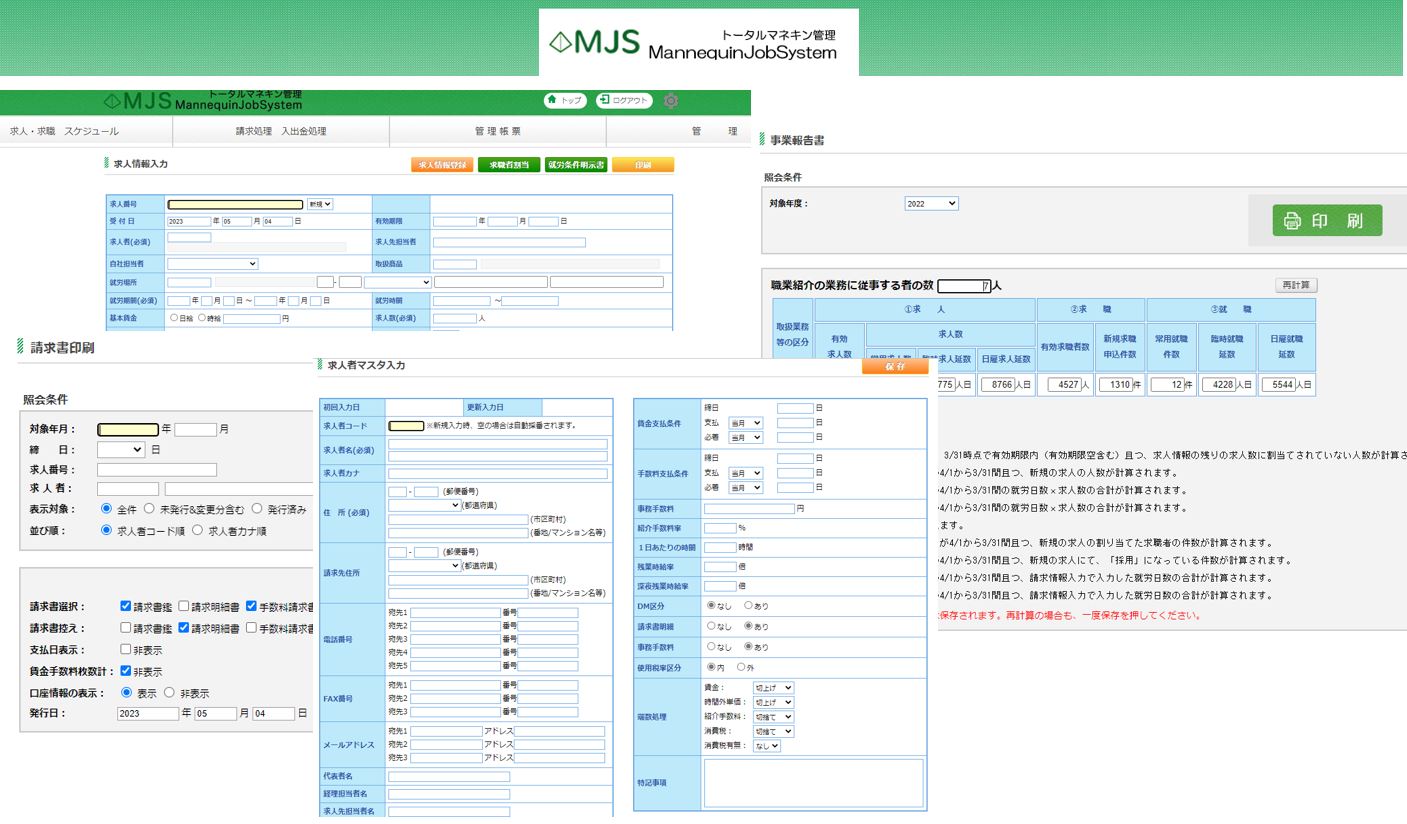This screenshot has width=1407, height=824.
Task: Toggle 請求明細書 checkbox in 請求書選択
Action: (184, 606)
